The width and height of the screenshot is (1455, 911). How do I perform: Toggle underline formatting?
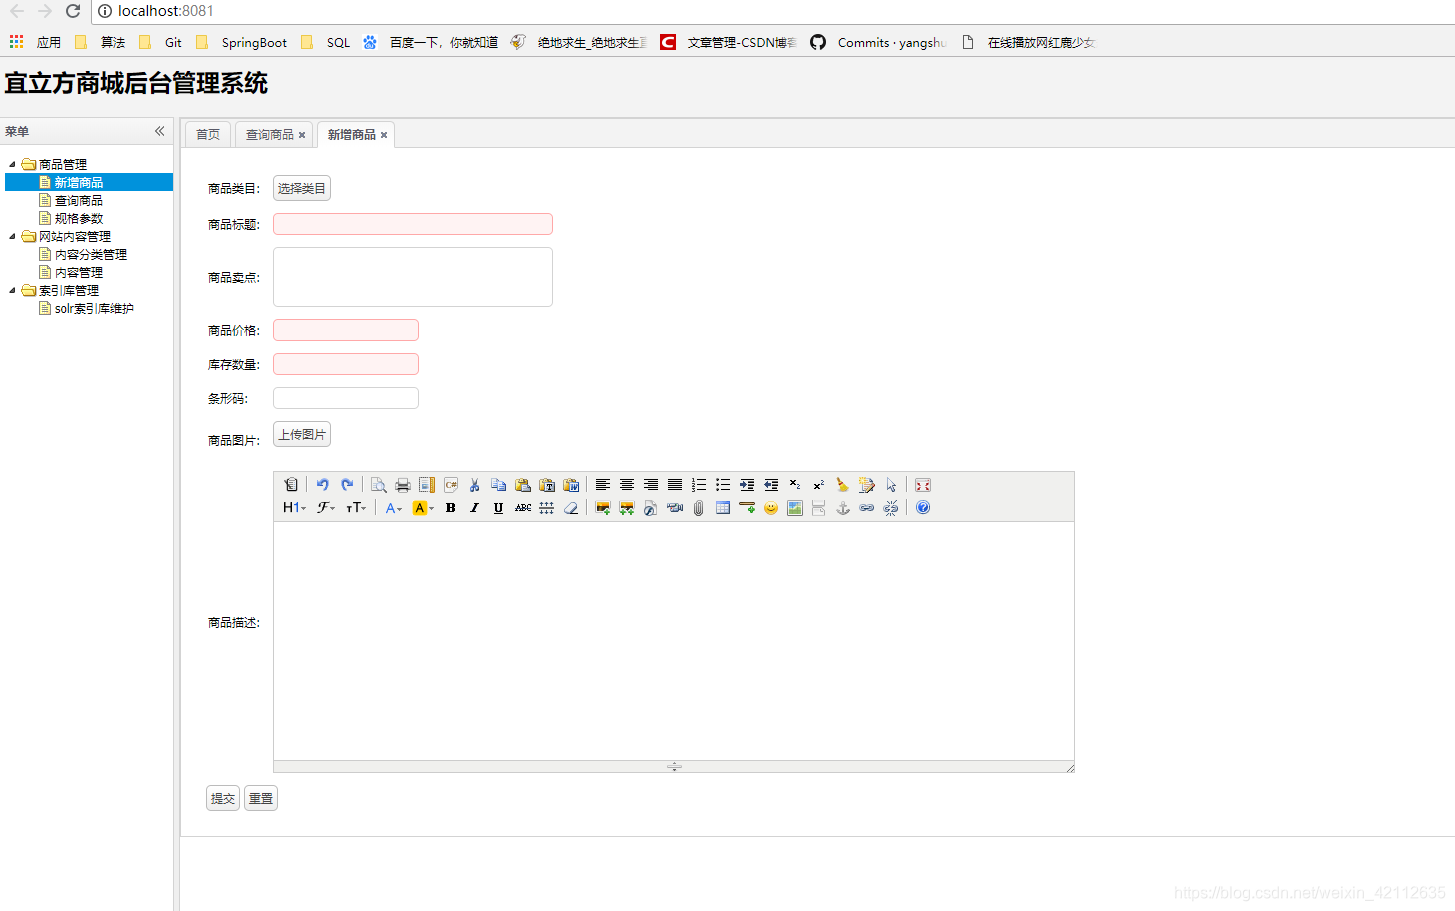tap(499, 508)
